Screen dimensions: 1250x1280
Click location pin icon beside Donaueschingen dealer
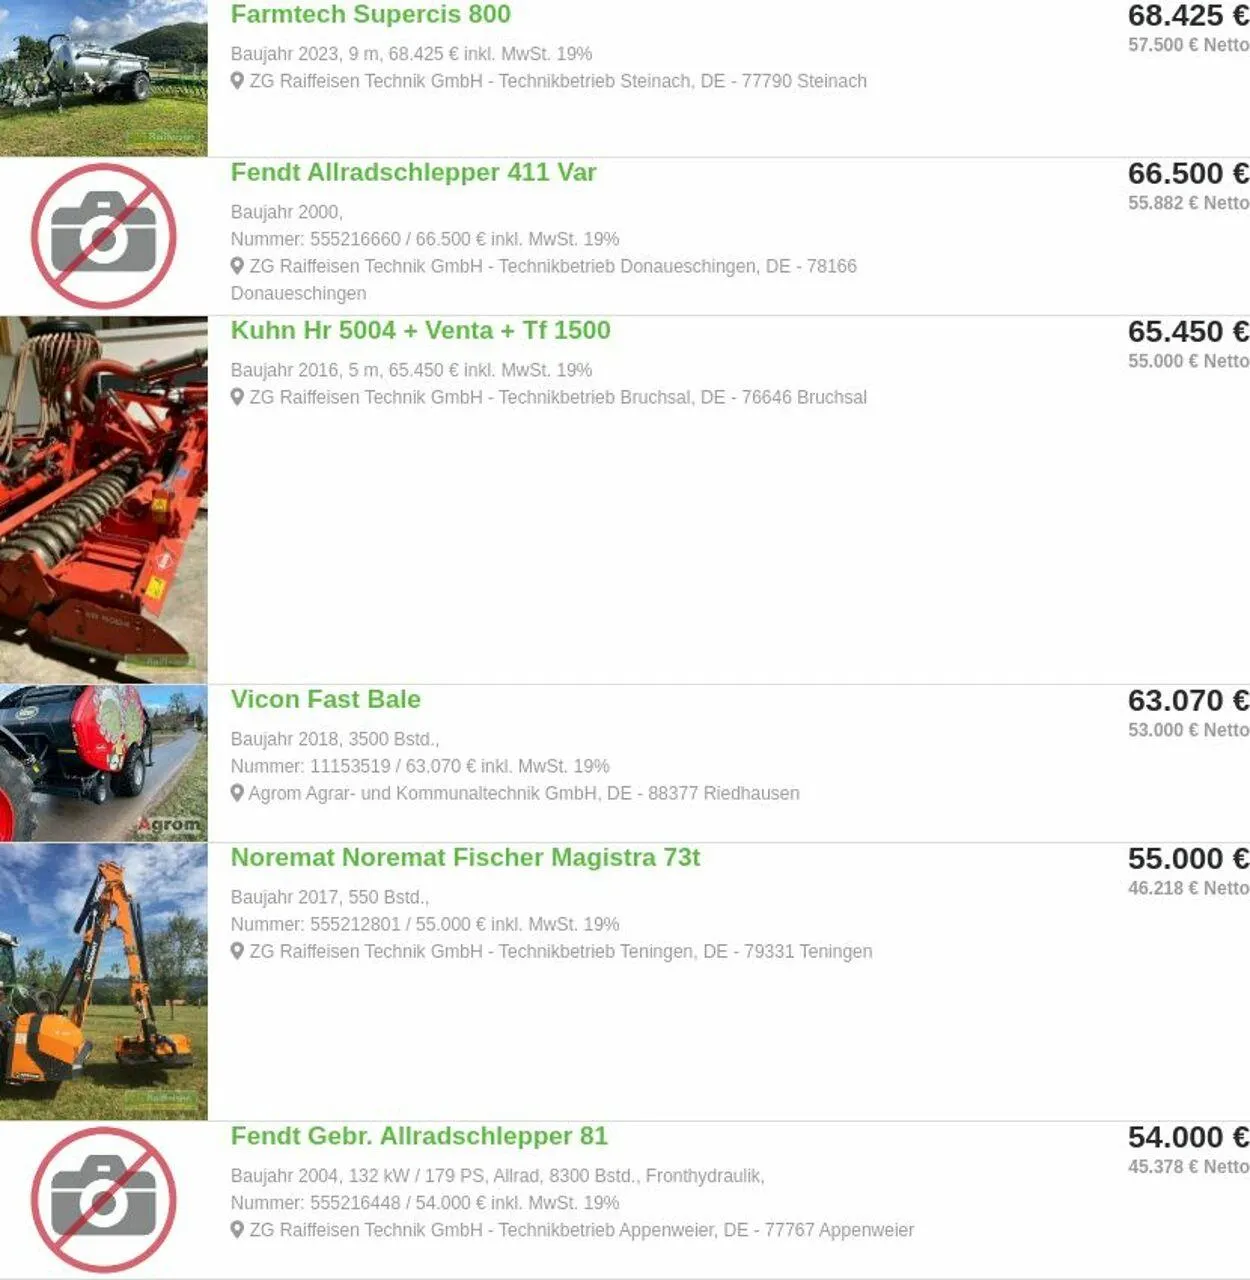[237, 266]
